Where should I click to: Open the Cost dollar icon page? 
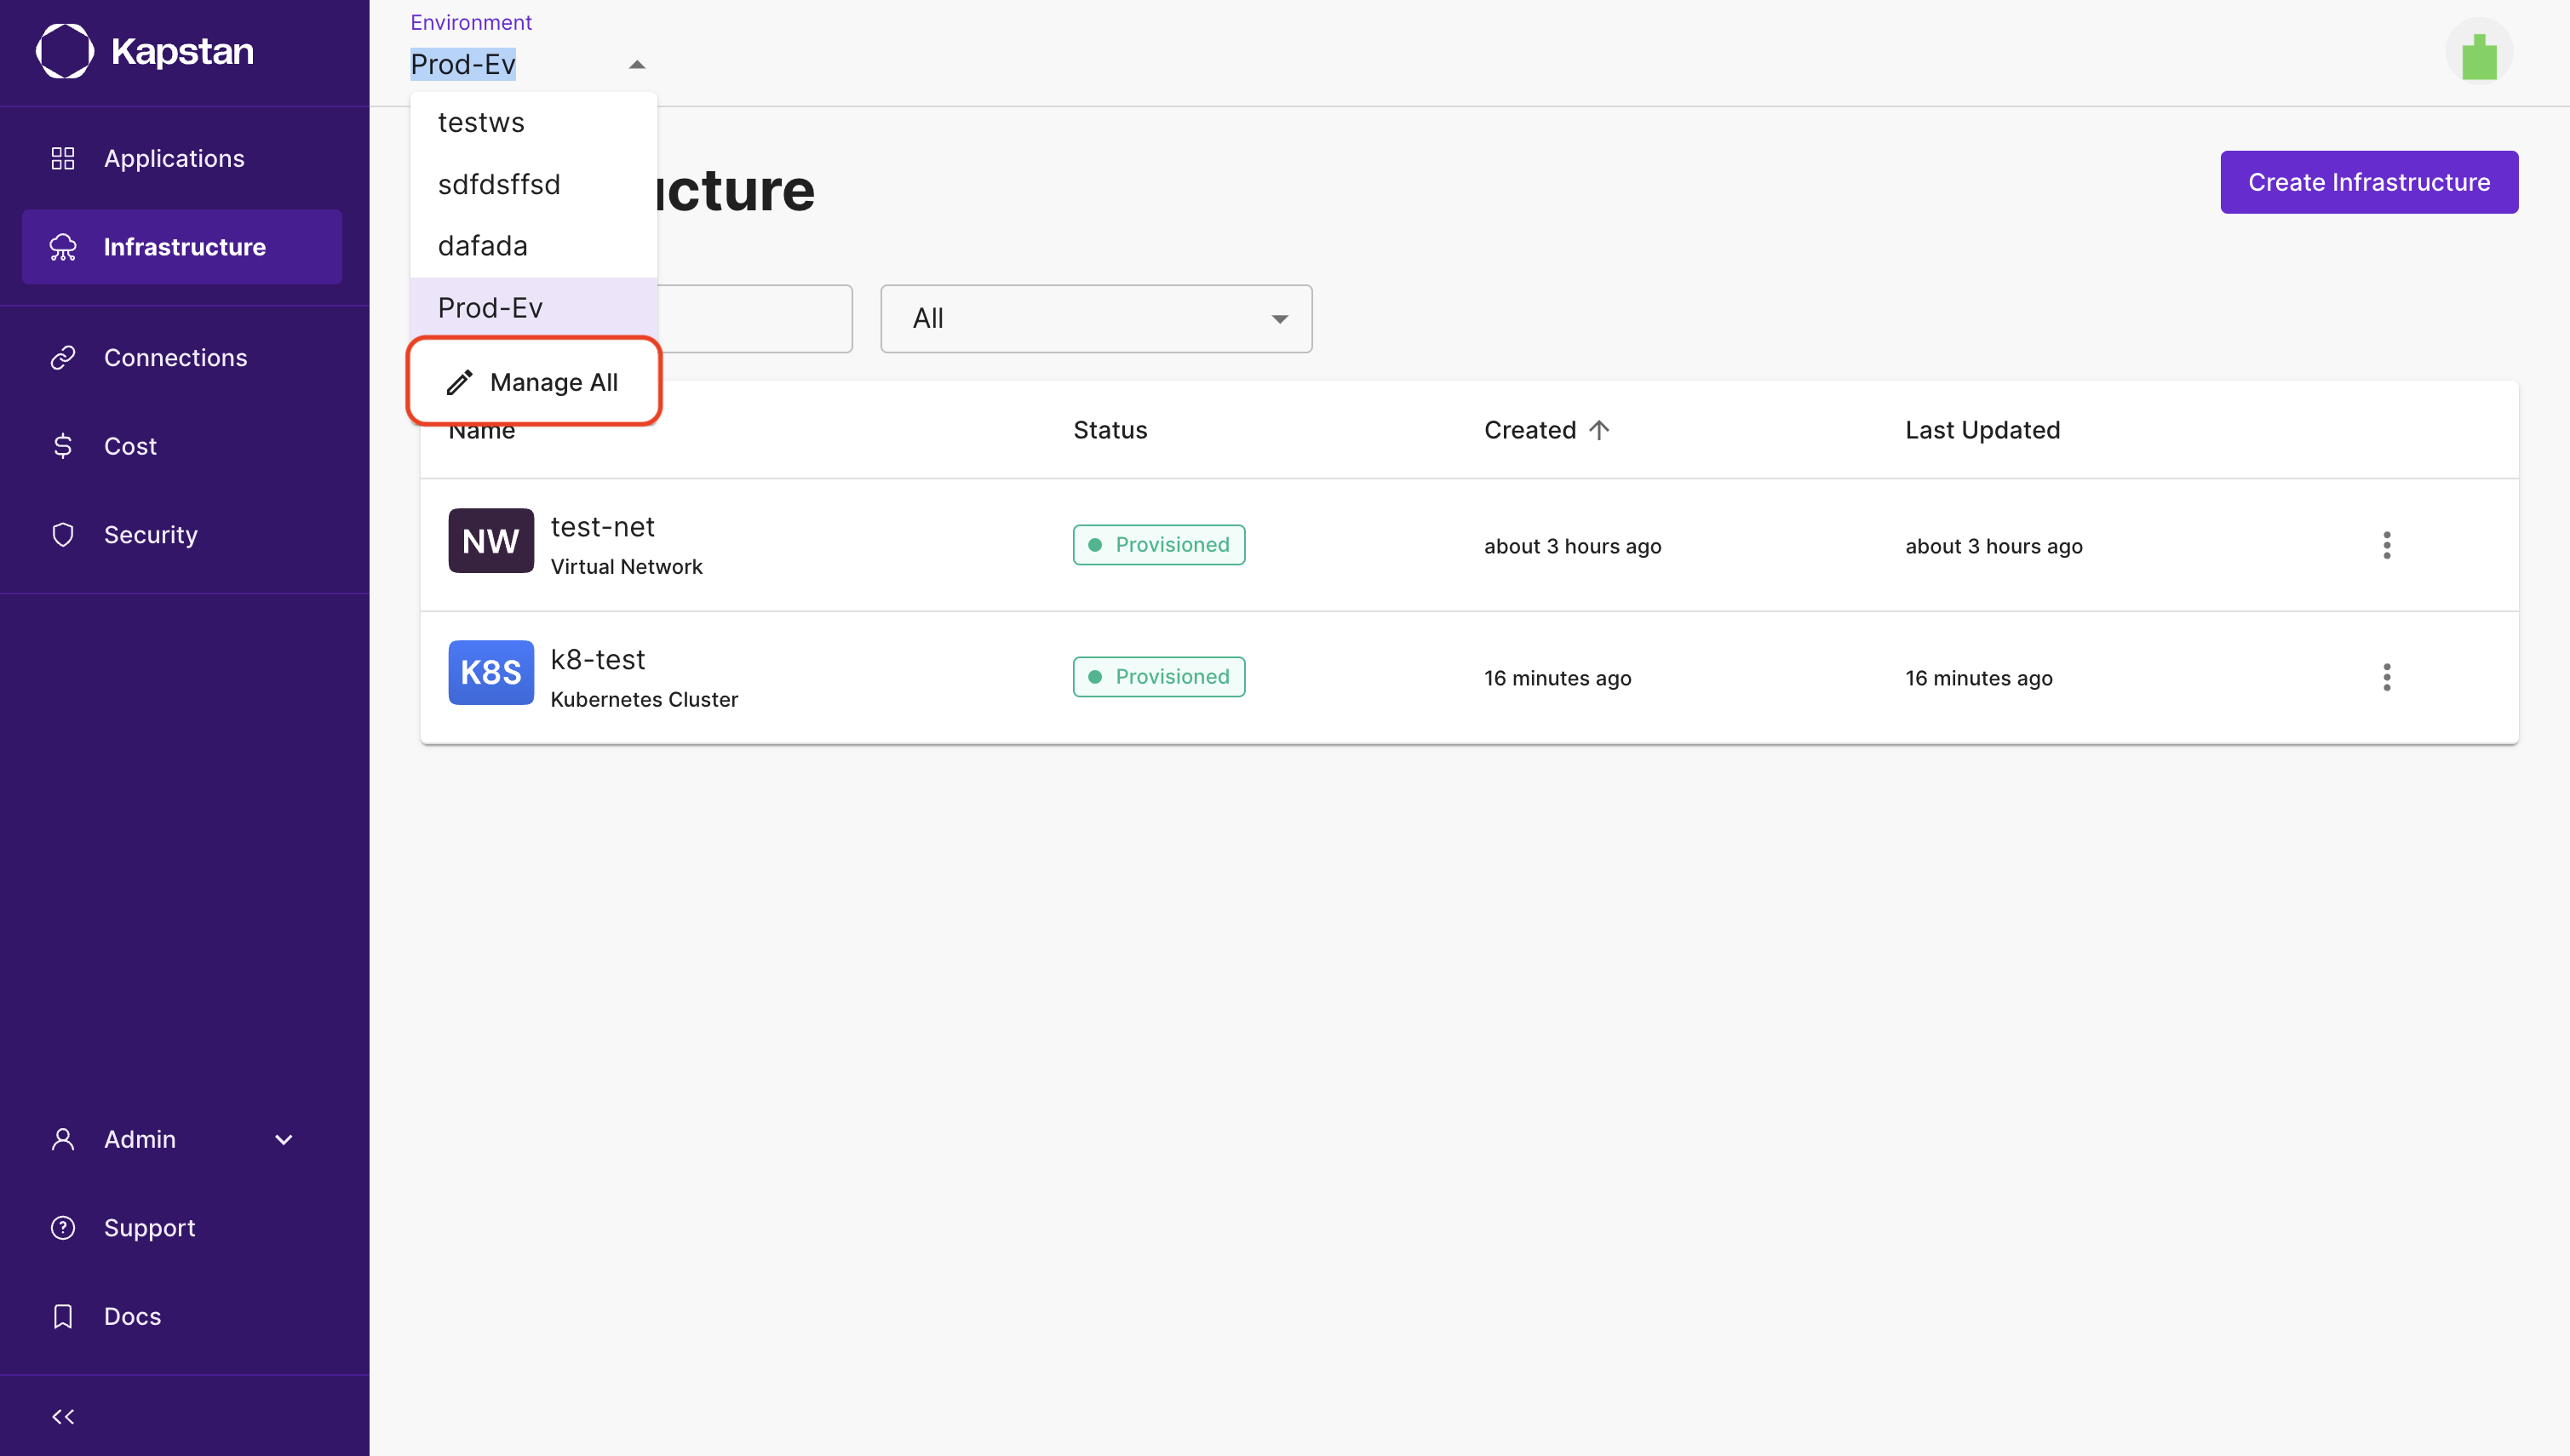point(63,446)
